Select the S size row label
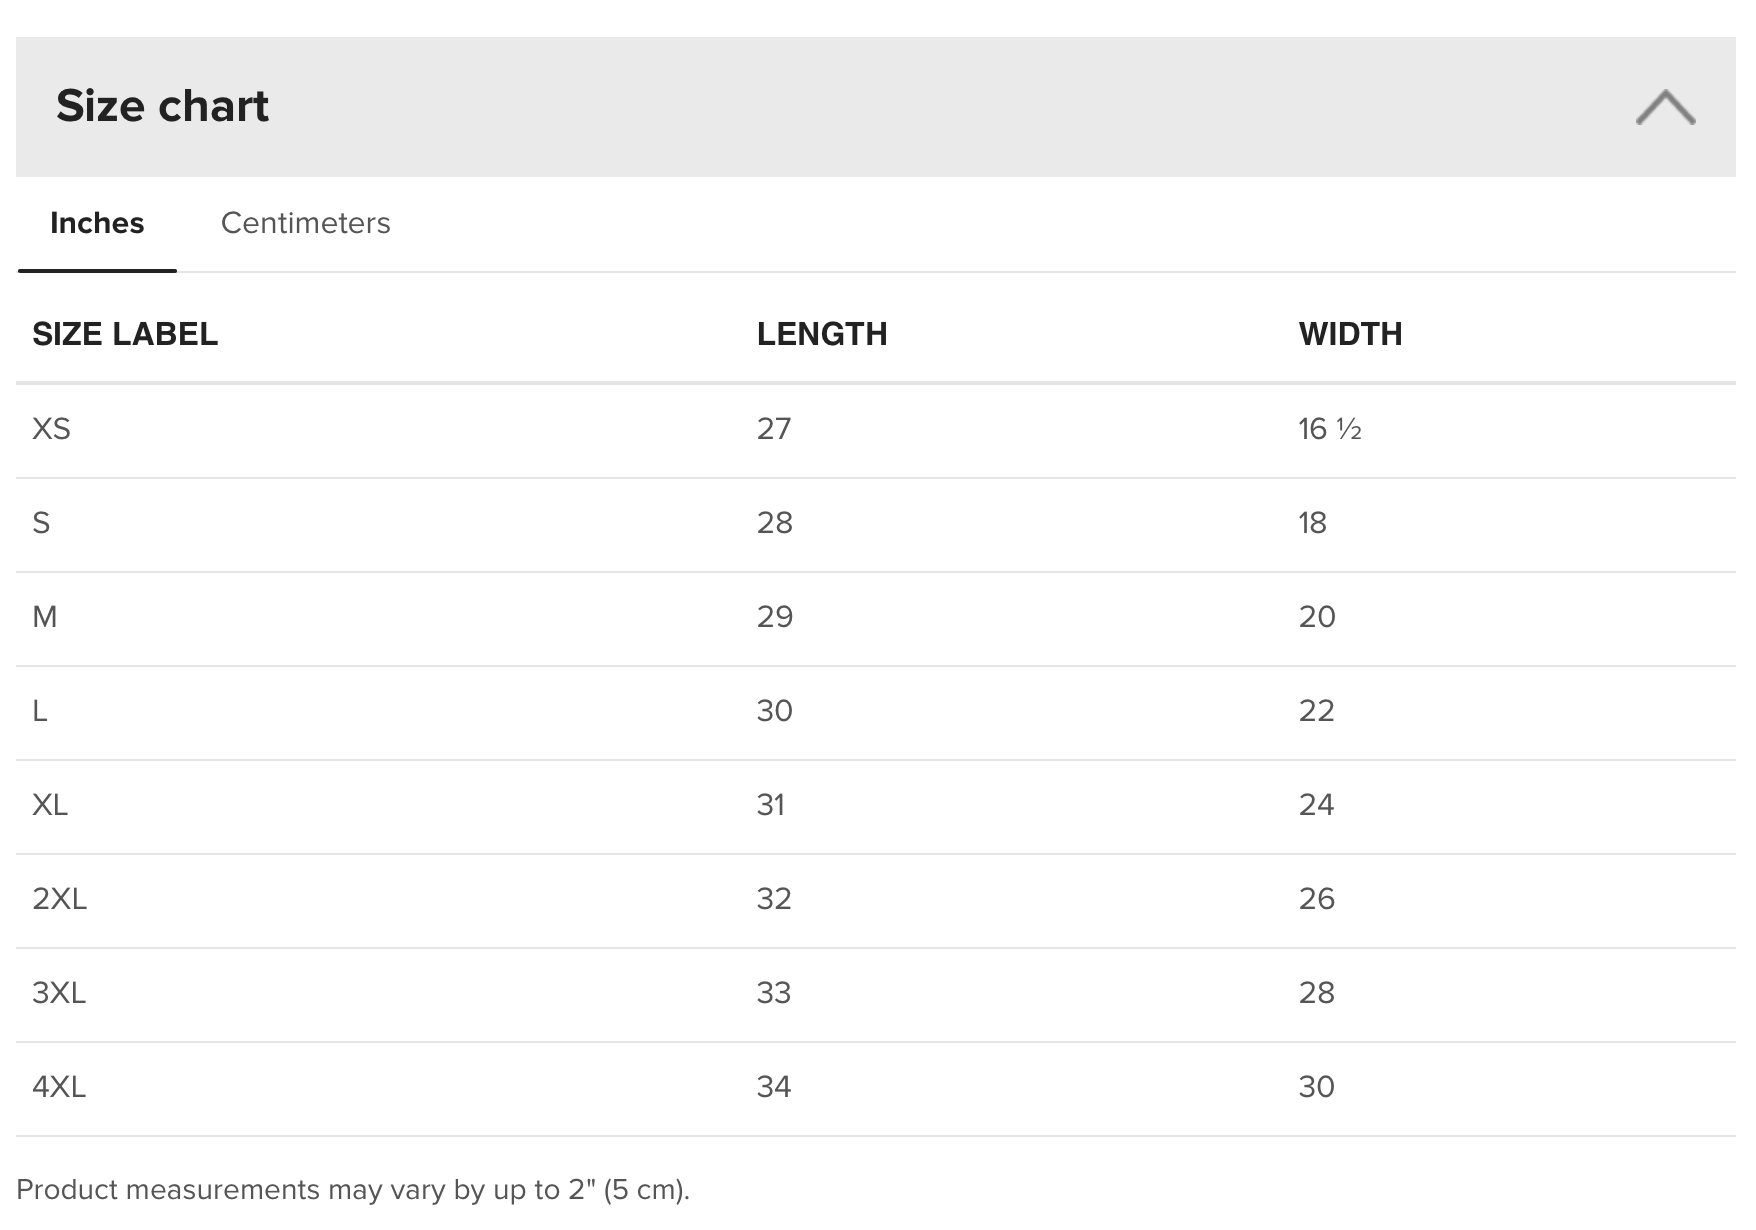 point(41,523)
